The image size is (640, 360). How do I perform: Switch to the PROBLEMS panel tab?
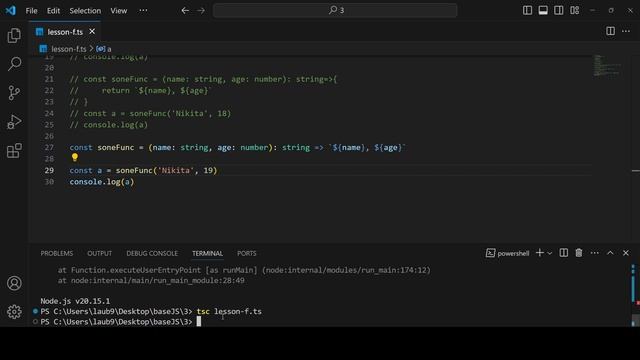pyautogui.click(x=57, y=253)
